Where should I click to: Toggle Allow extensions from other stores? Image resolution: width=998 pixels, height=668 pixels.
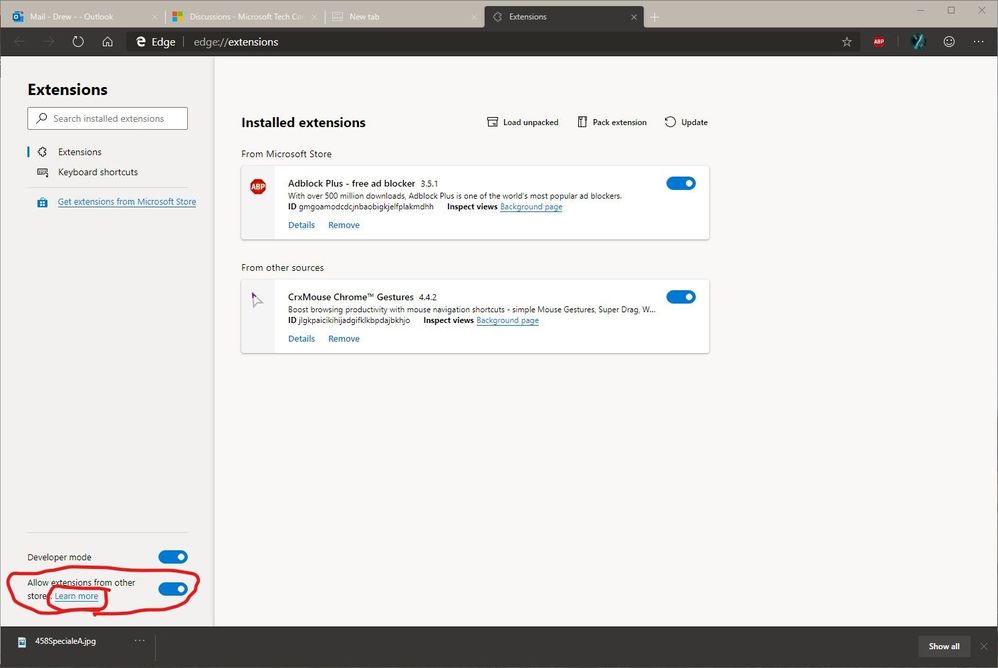(x=173, y=589)
